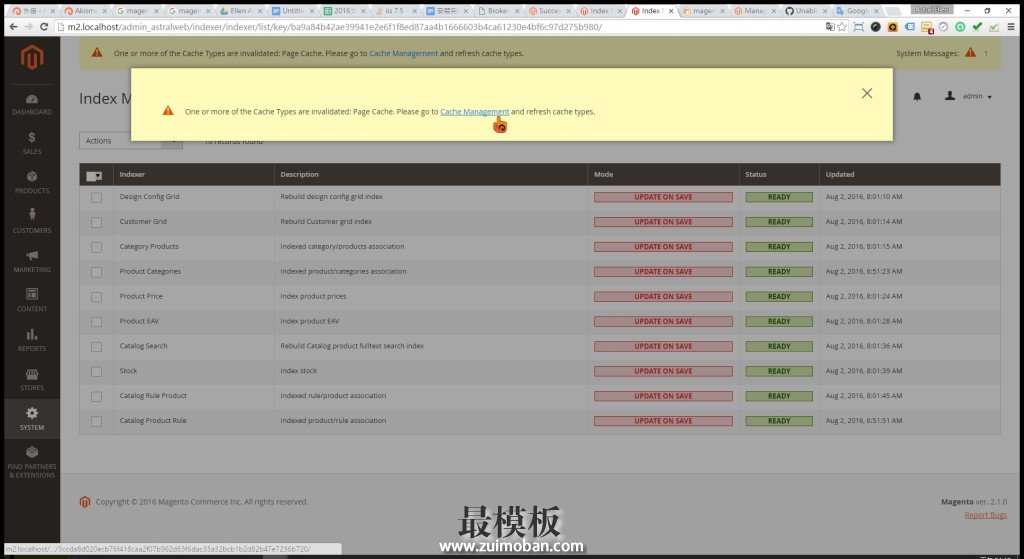Open the Sales sidebar section
Viewport: 1024px width, 559px height.
pos(32,143)
